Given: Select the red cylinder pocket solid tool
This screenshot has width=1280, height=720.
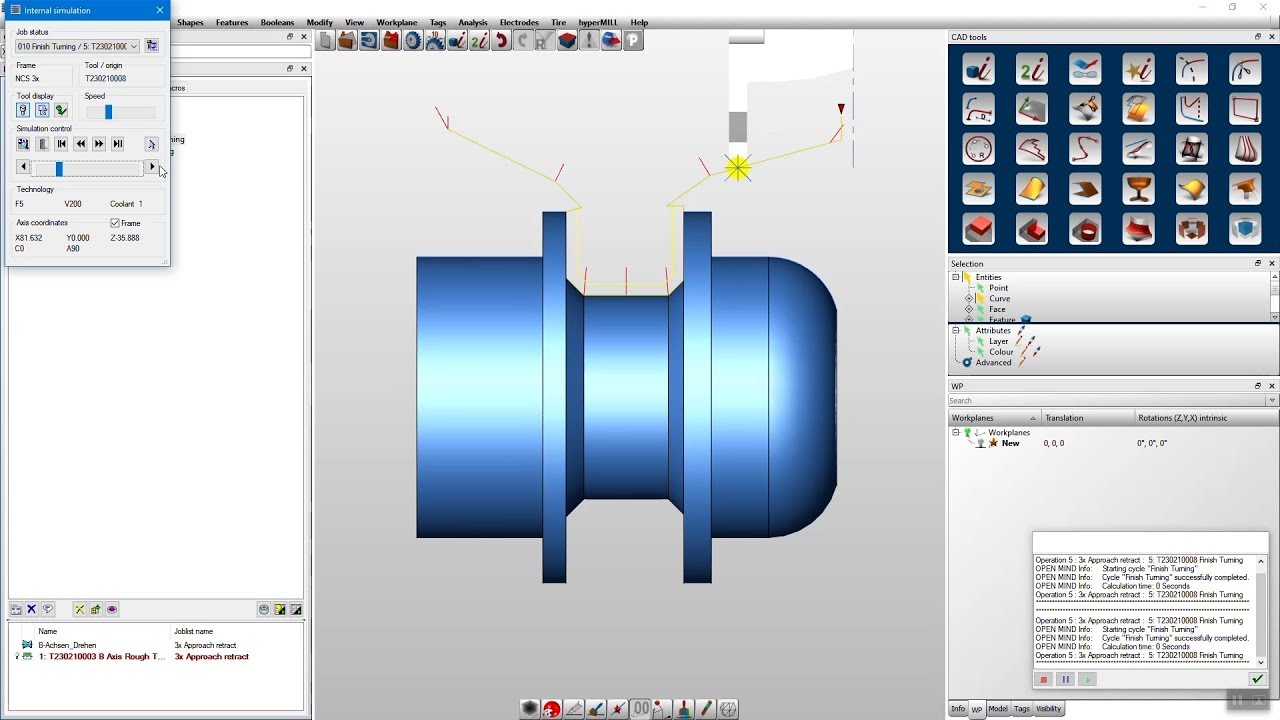Looking at the screenshot, I should [1085, 229].
